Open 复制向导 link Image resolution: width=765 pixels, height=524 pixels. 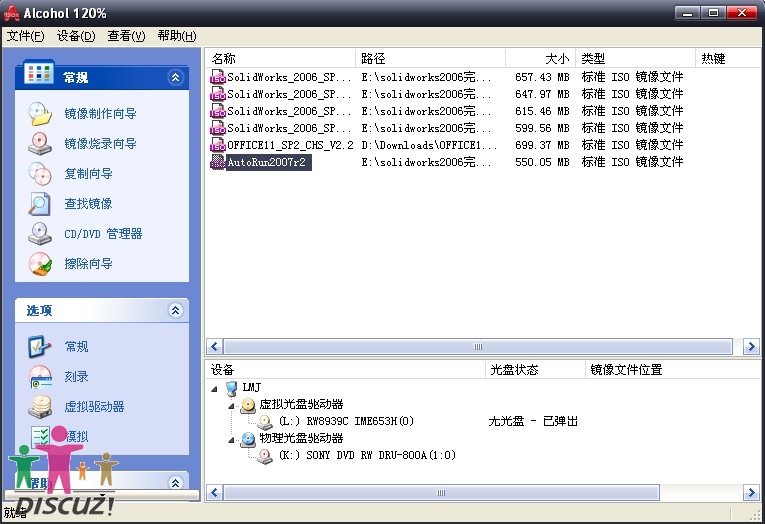point(88,174)
